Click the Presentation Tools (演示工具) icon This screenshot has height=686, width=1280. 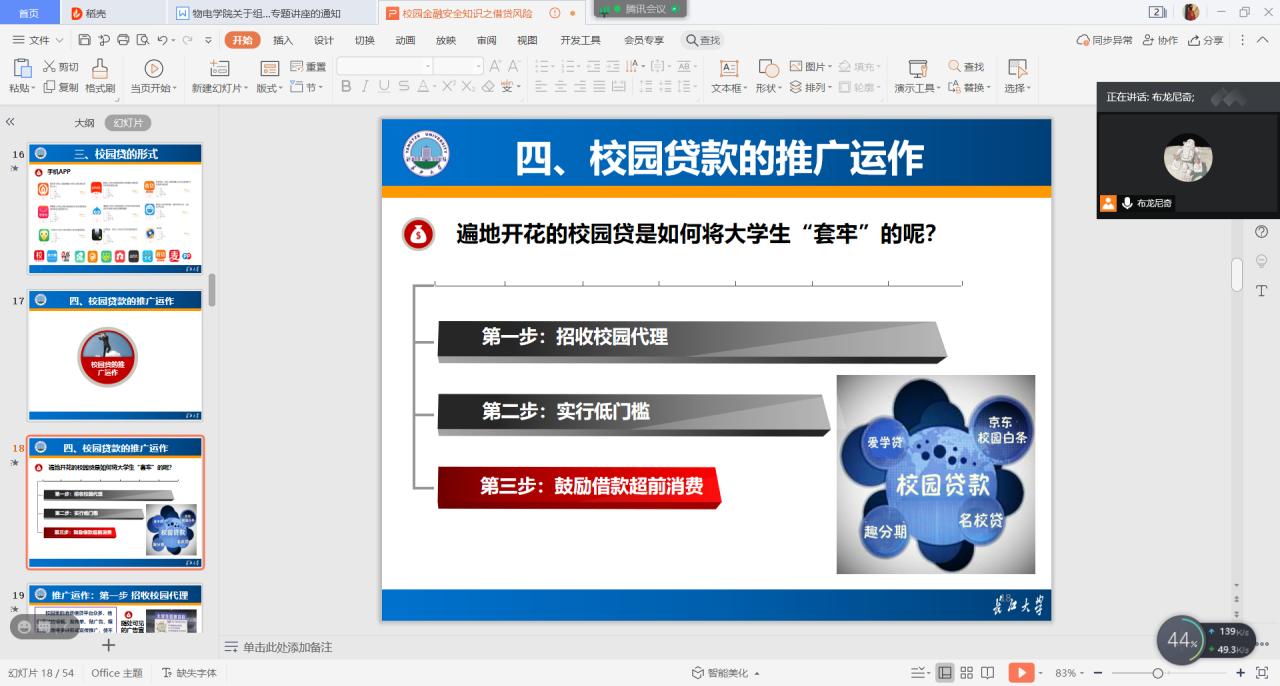[918, 68]
